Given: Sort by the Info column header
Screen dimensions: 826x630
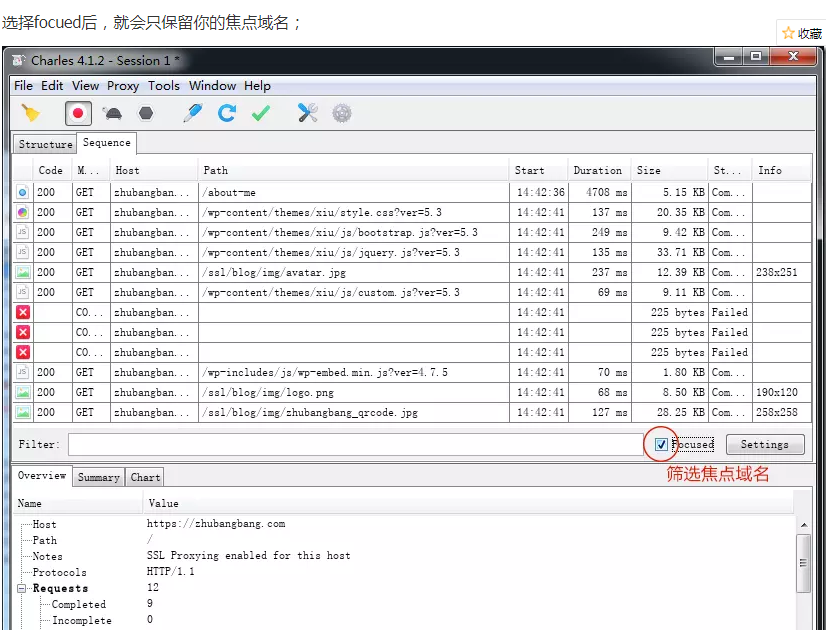Looking at the screenshot, I should pos(782,170).
